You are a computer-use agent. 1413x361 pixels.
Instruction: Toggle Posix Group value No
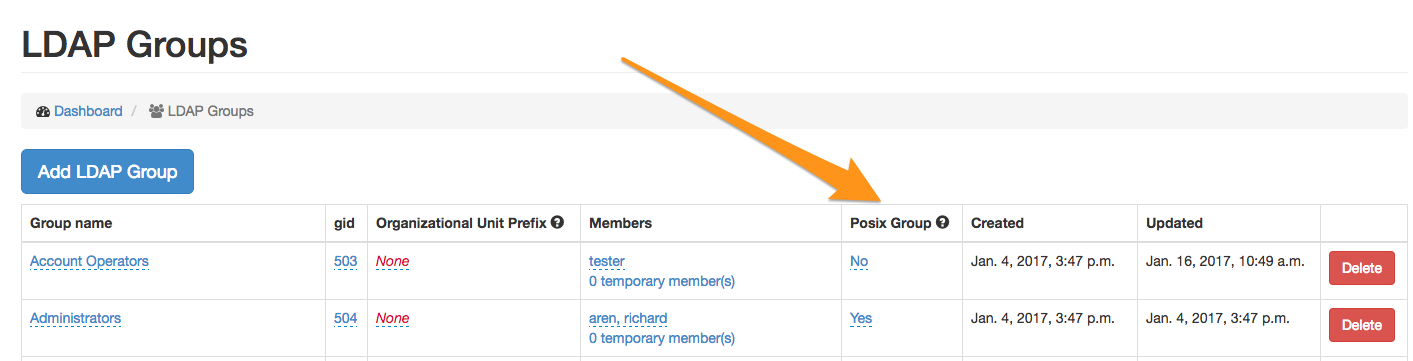859,261
